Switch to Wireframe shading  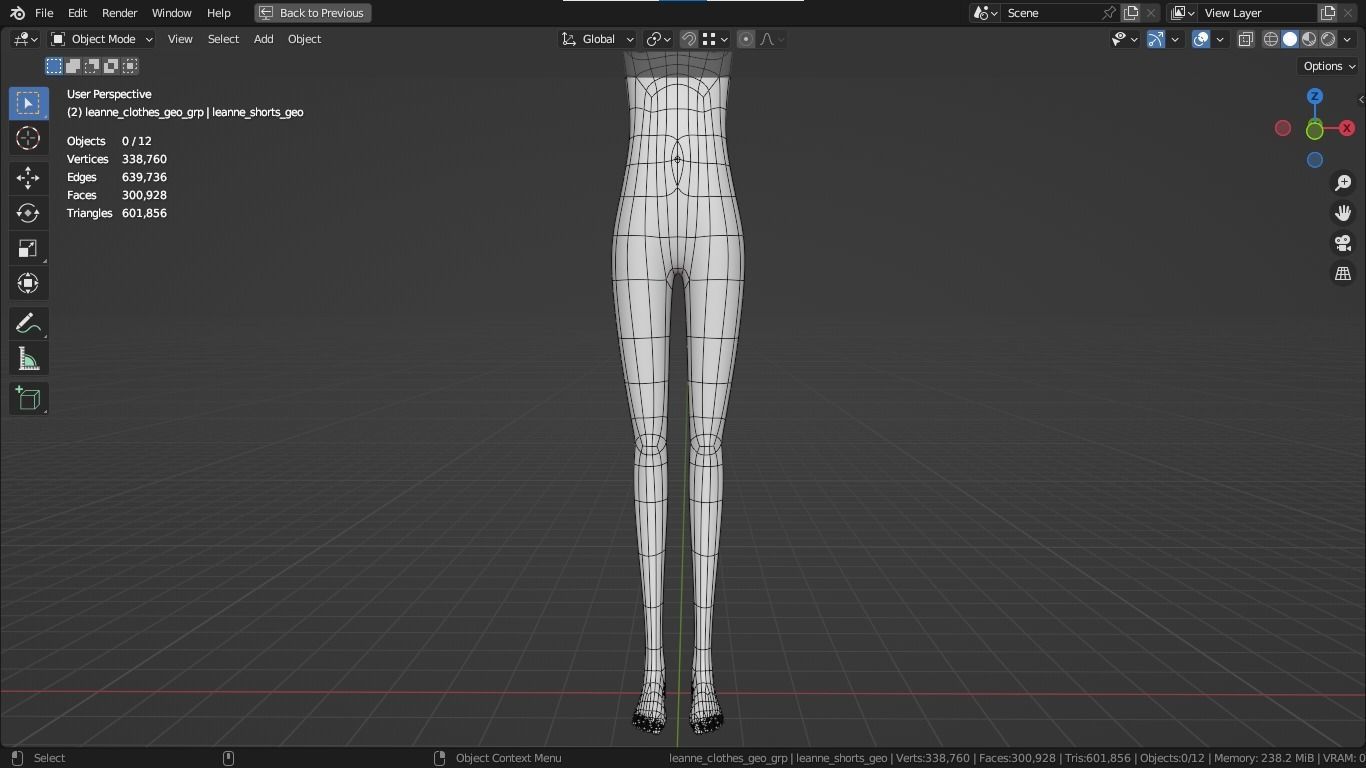point(1271,39)
